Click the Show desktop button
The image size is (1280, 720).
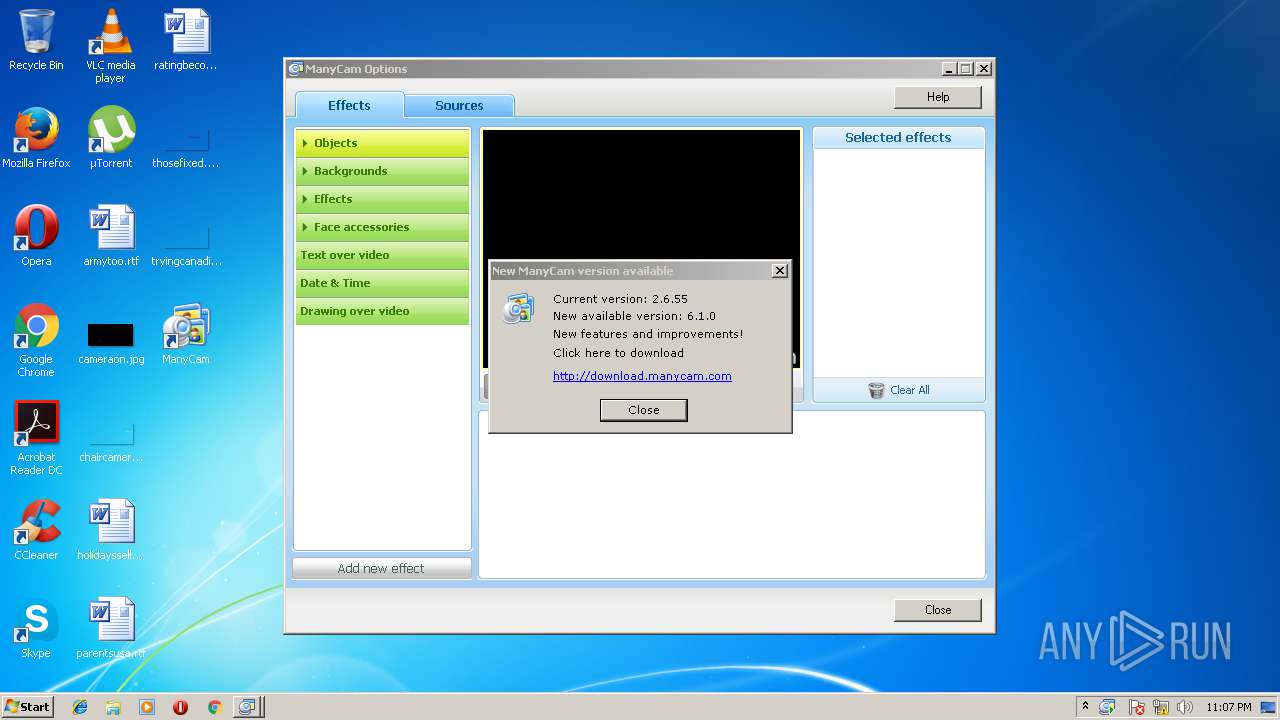coord(1269,707)
